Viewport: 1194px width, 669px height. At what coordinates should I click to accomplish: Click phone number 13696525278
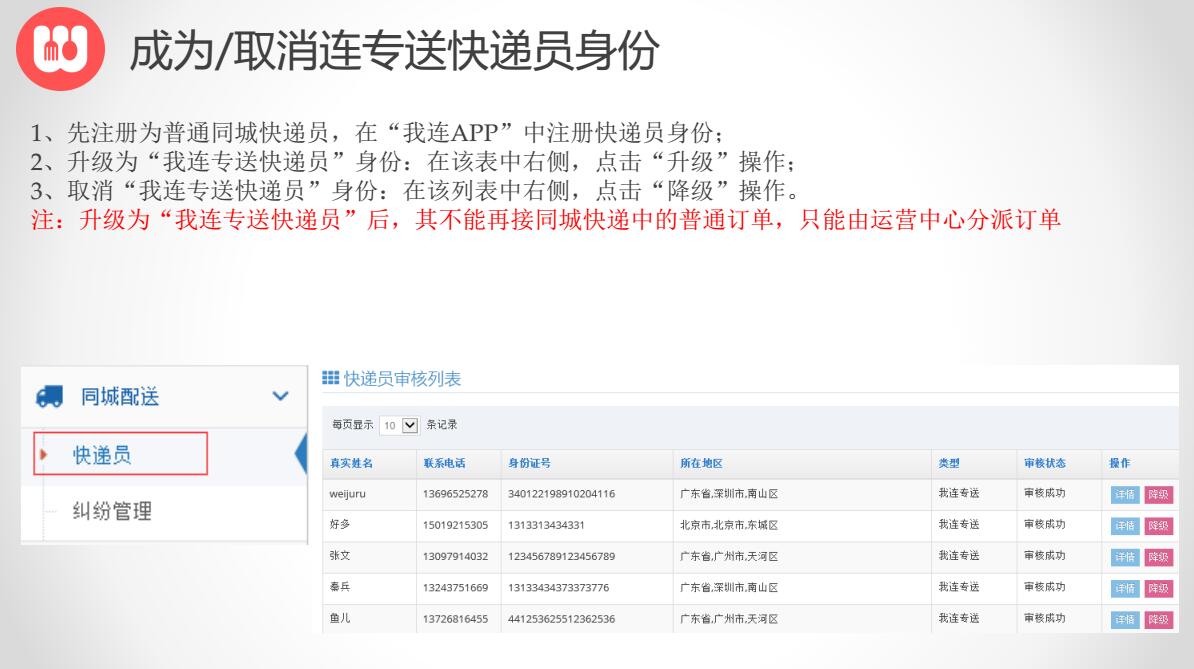[455, 494]
